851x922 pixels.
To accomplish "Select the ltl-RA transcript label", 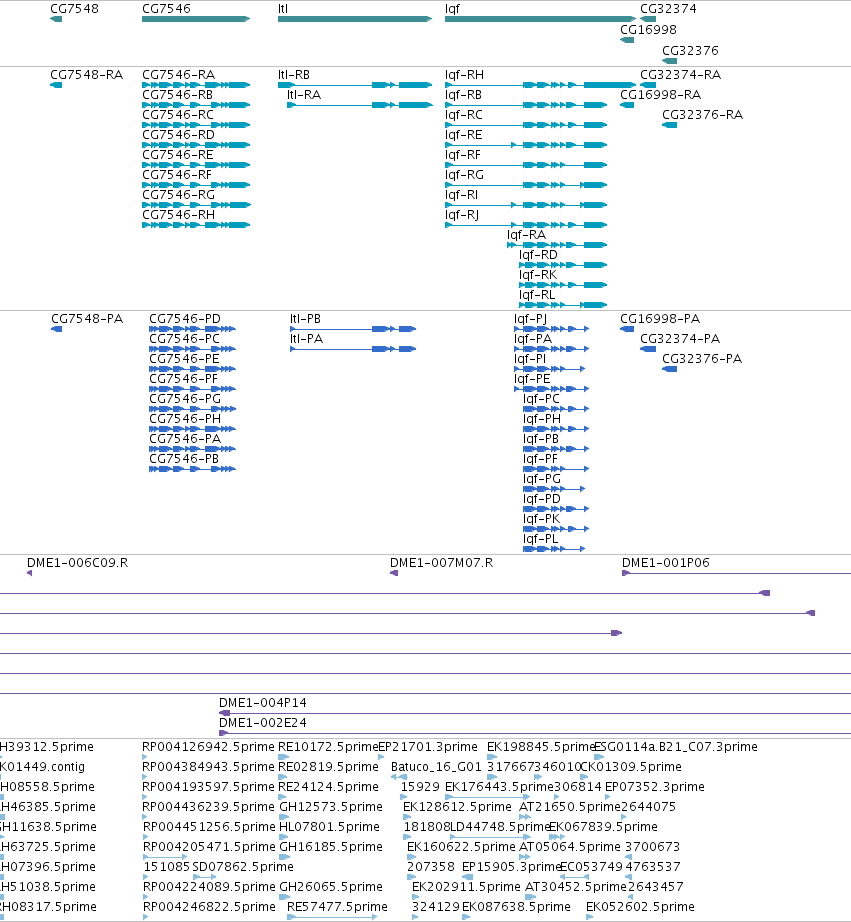I will 303,95.
